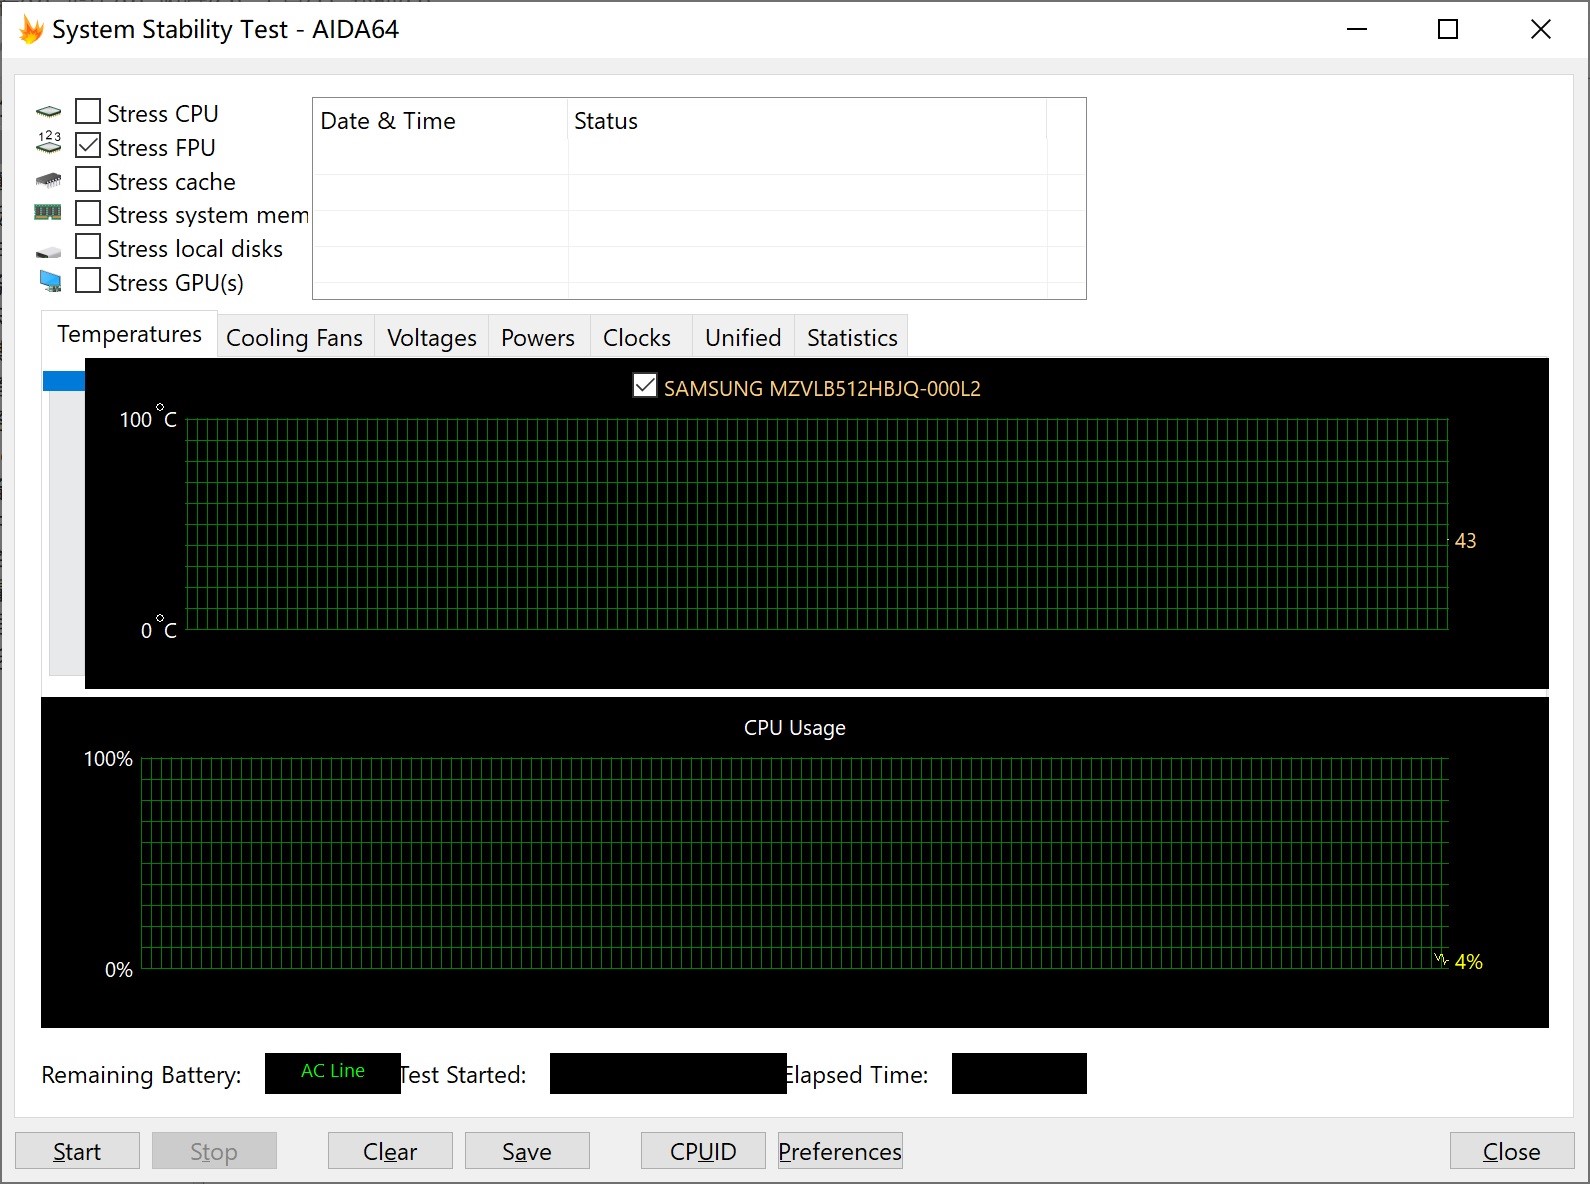The width and height of the screenshot is (1590, 1184).
Task: Click the Clear button
Action: [390, 1151]
